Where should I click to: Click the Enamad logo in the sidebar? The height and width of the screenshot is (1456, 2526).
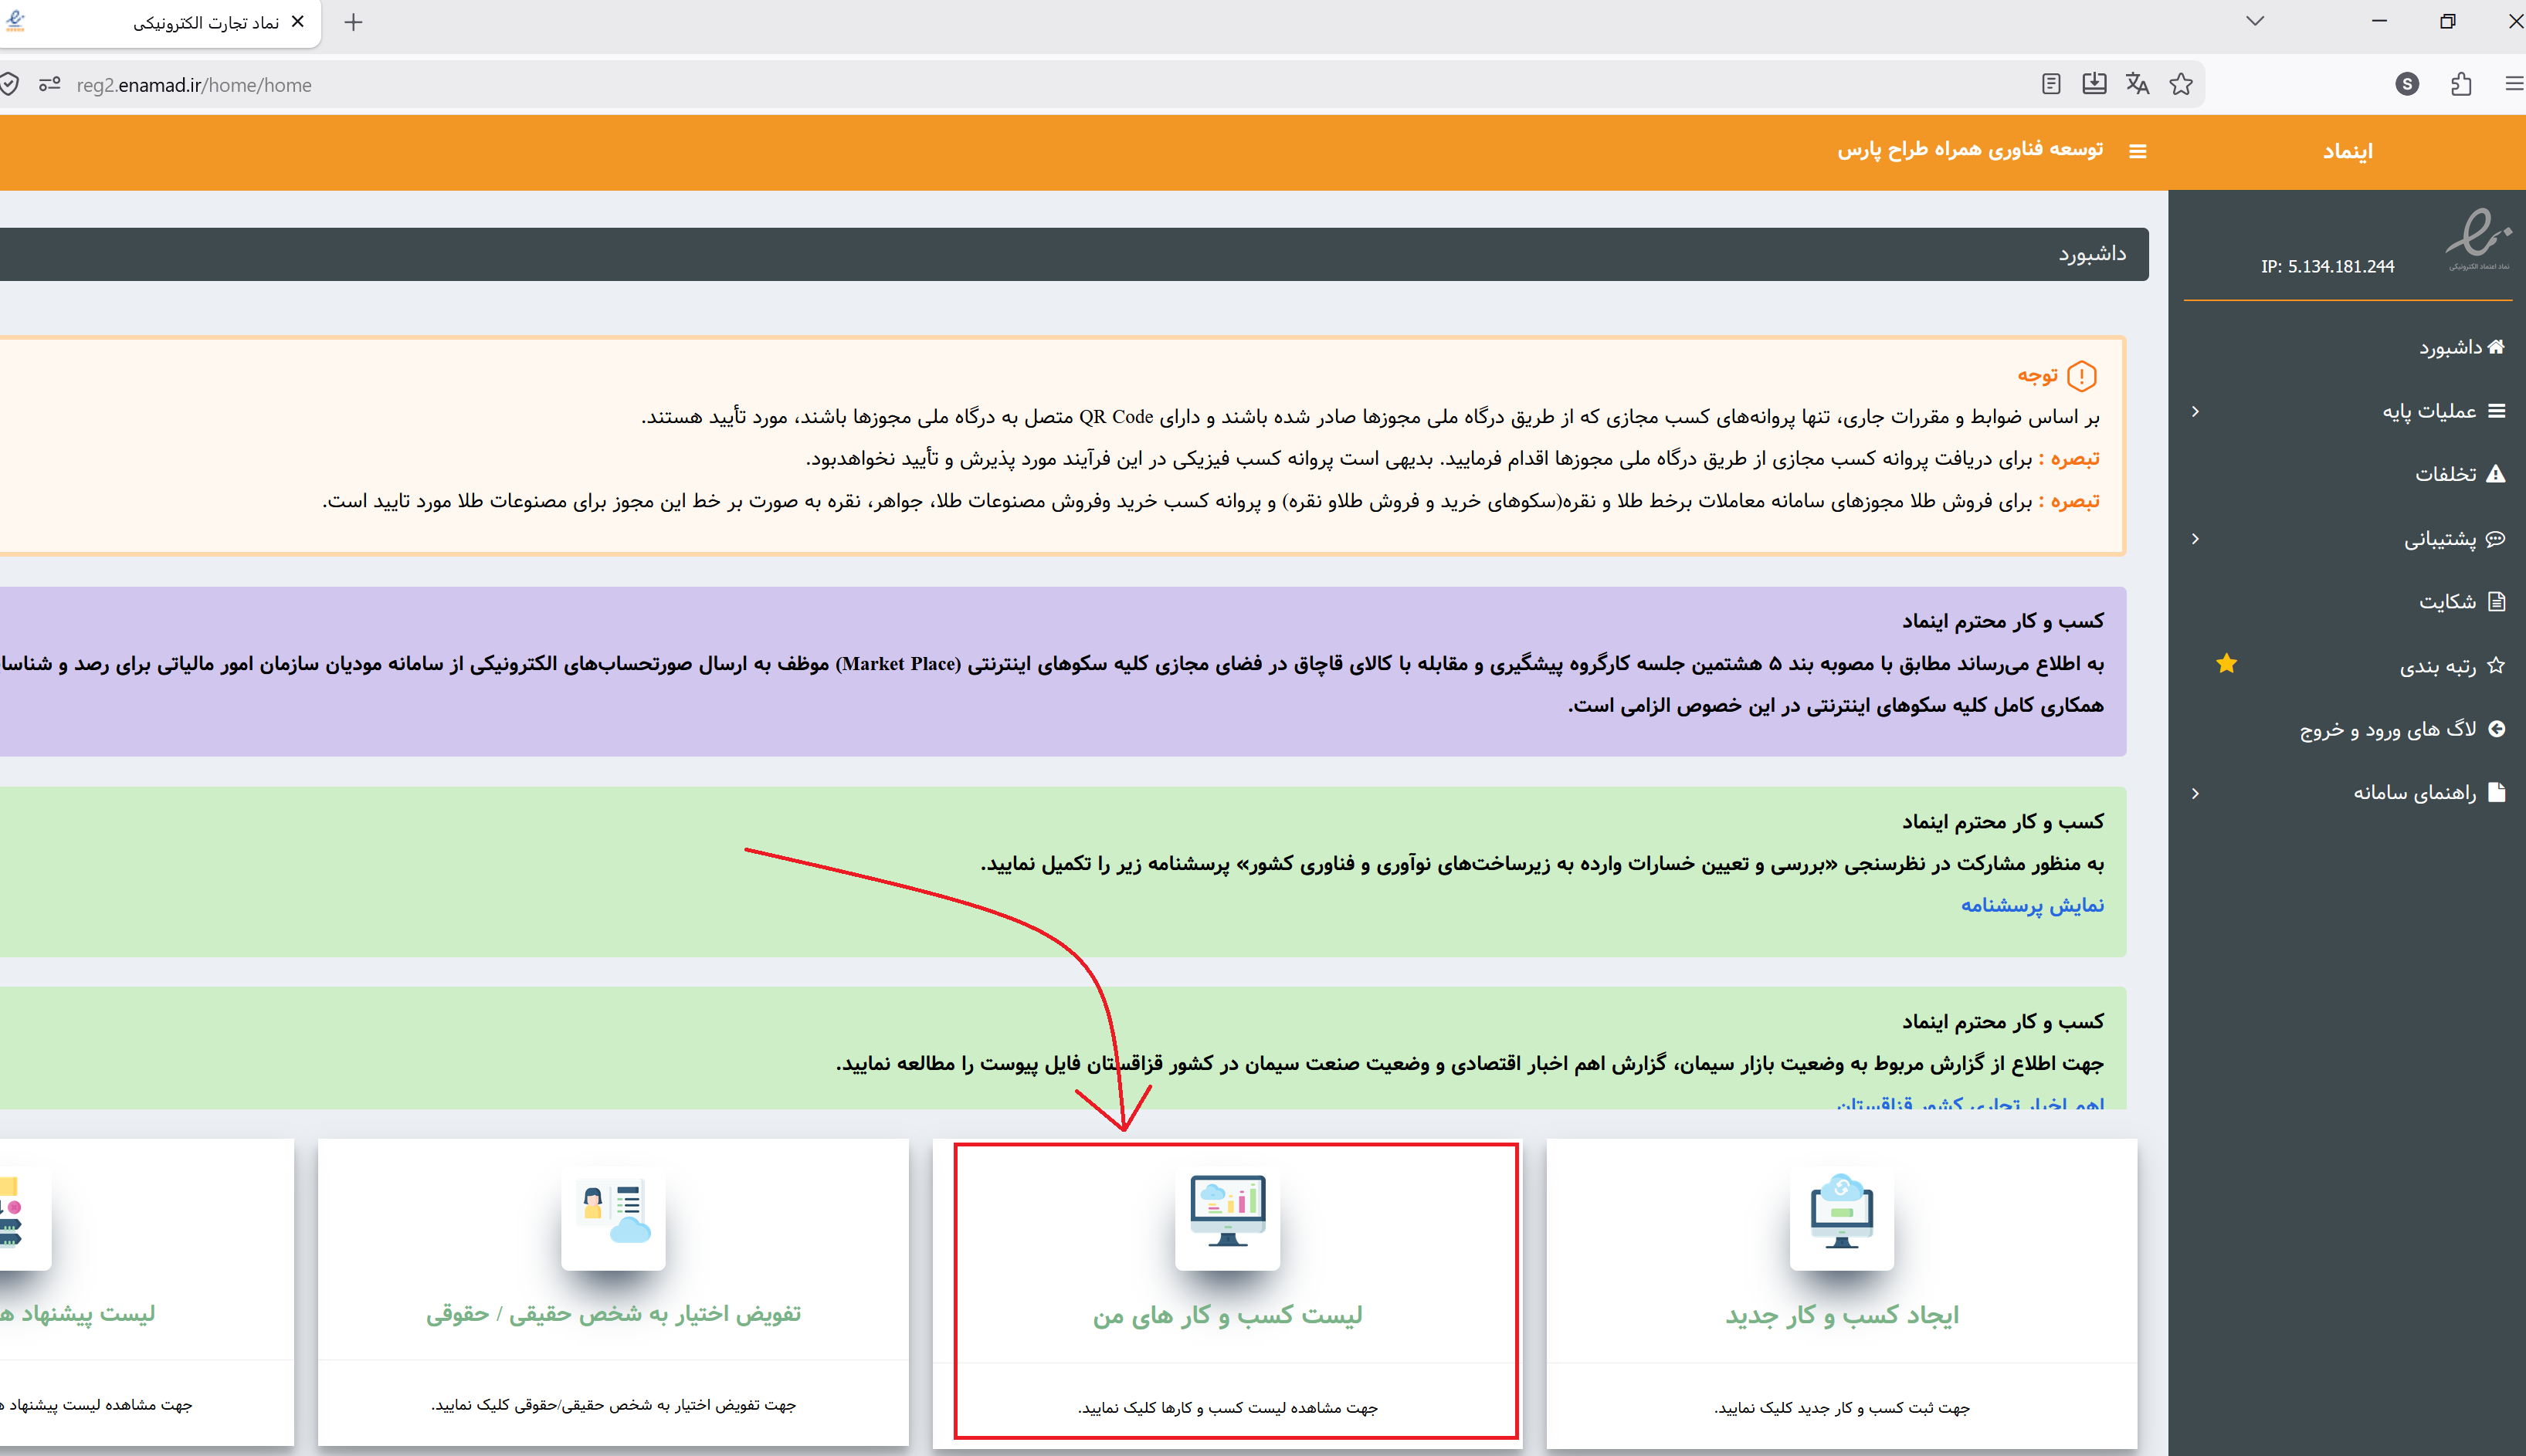pos(2478,238)
